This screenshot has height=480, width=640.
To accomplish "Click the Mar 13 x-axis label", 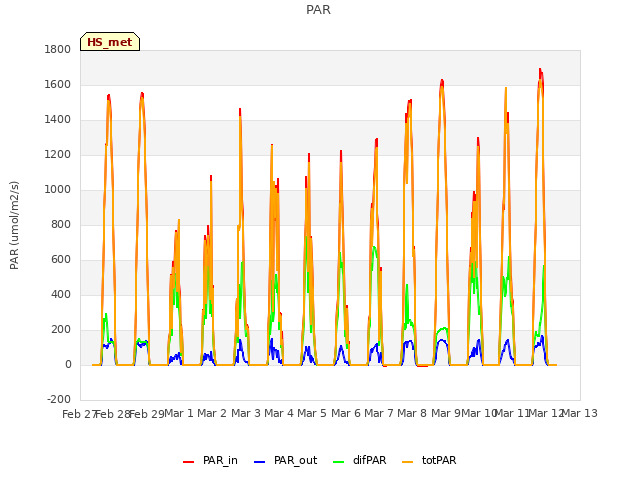I will click(x=580, y=414).
